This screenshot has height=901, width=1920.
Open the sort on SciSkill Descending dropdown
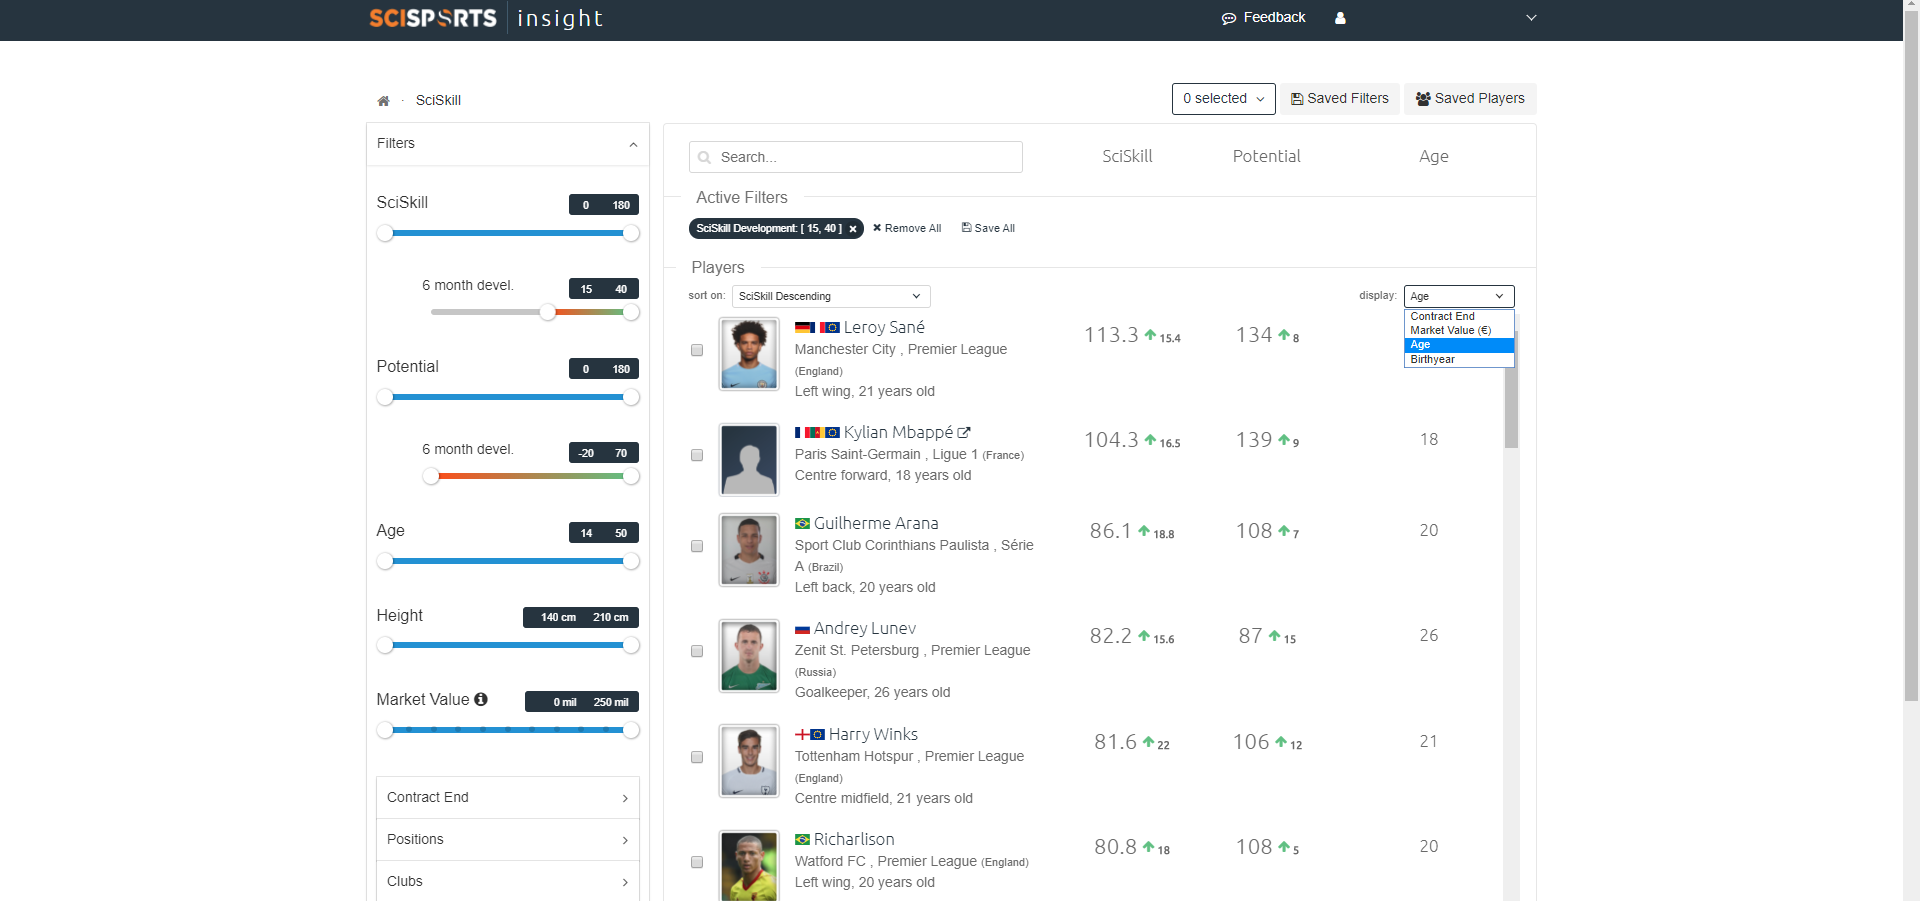tap(831, 296)
